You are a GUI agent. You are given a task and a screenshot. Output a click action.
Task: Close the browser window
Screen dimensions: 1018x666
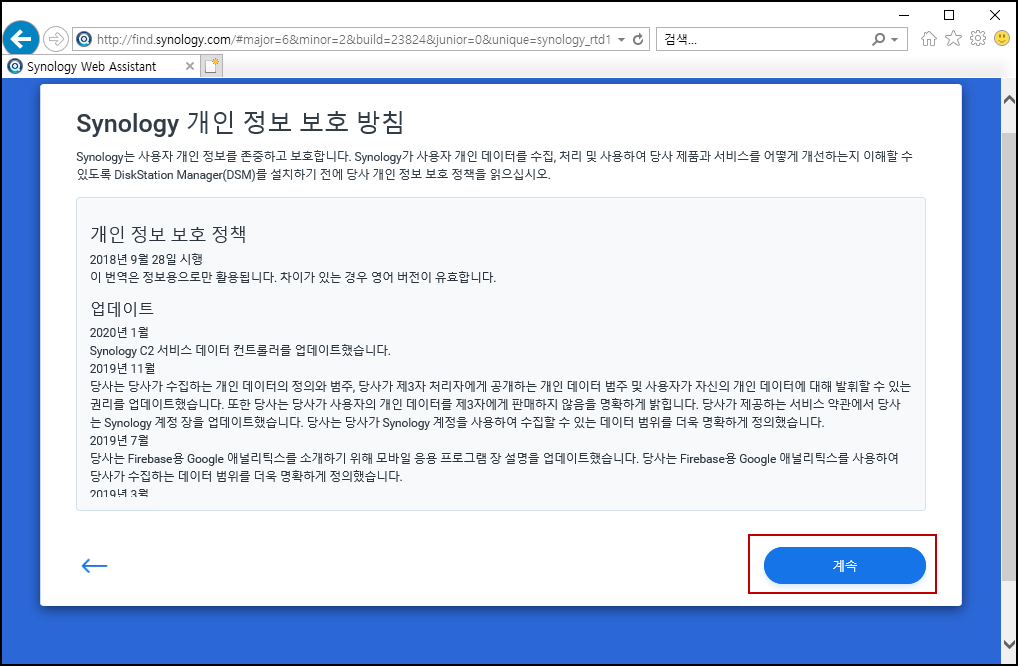click(x=995, y=14)
